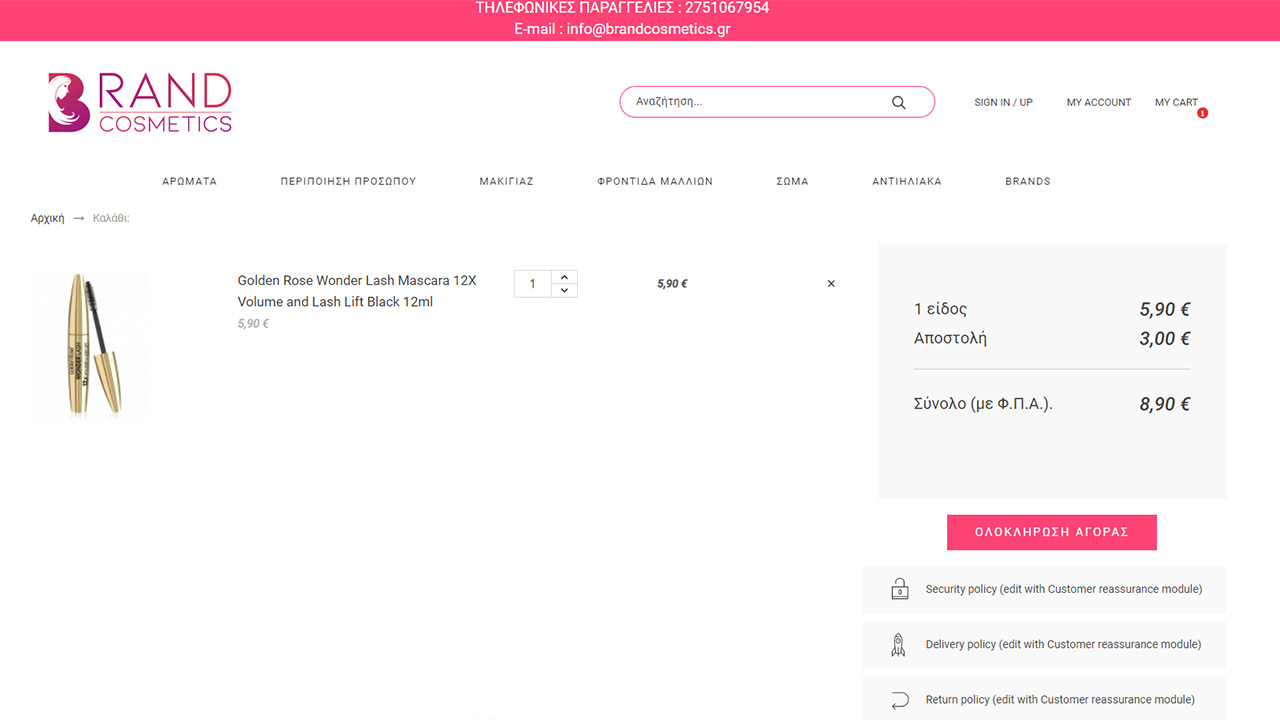Open the ΑΡΩΜΑΤΑ menu
The height and width of the screenshot is (720, 1280).
click(x=190, y=182)
